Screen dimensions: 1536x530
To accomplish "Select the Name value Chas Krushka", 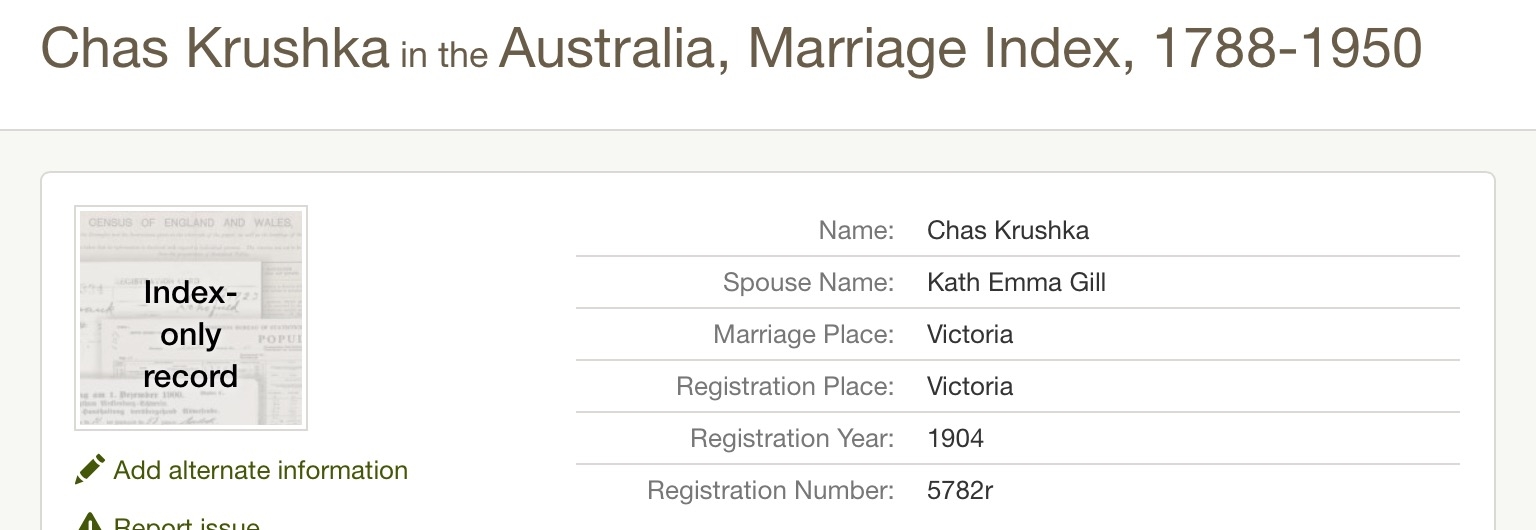I will coord(1008,230).
